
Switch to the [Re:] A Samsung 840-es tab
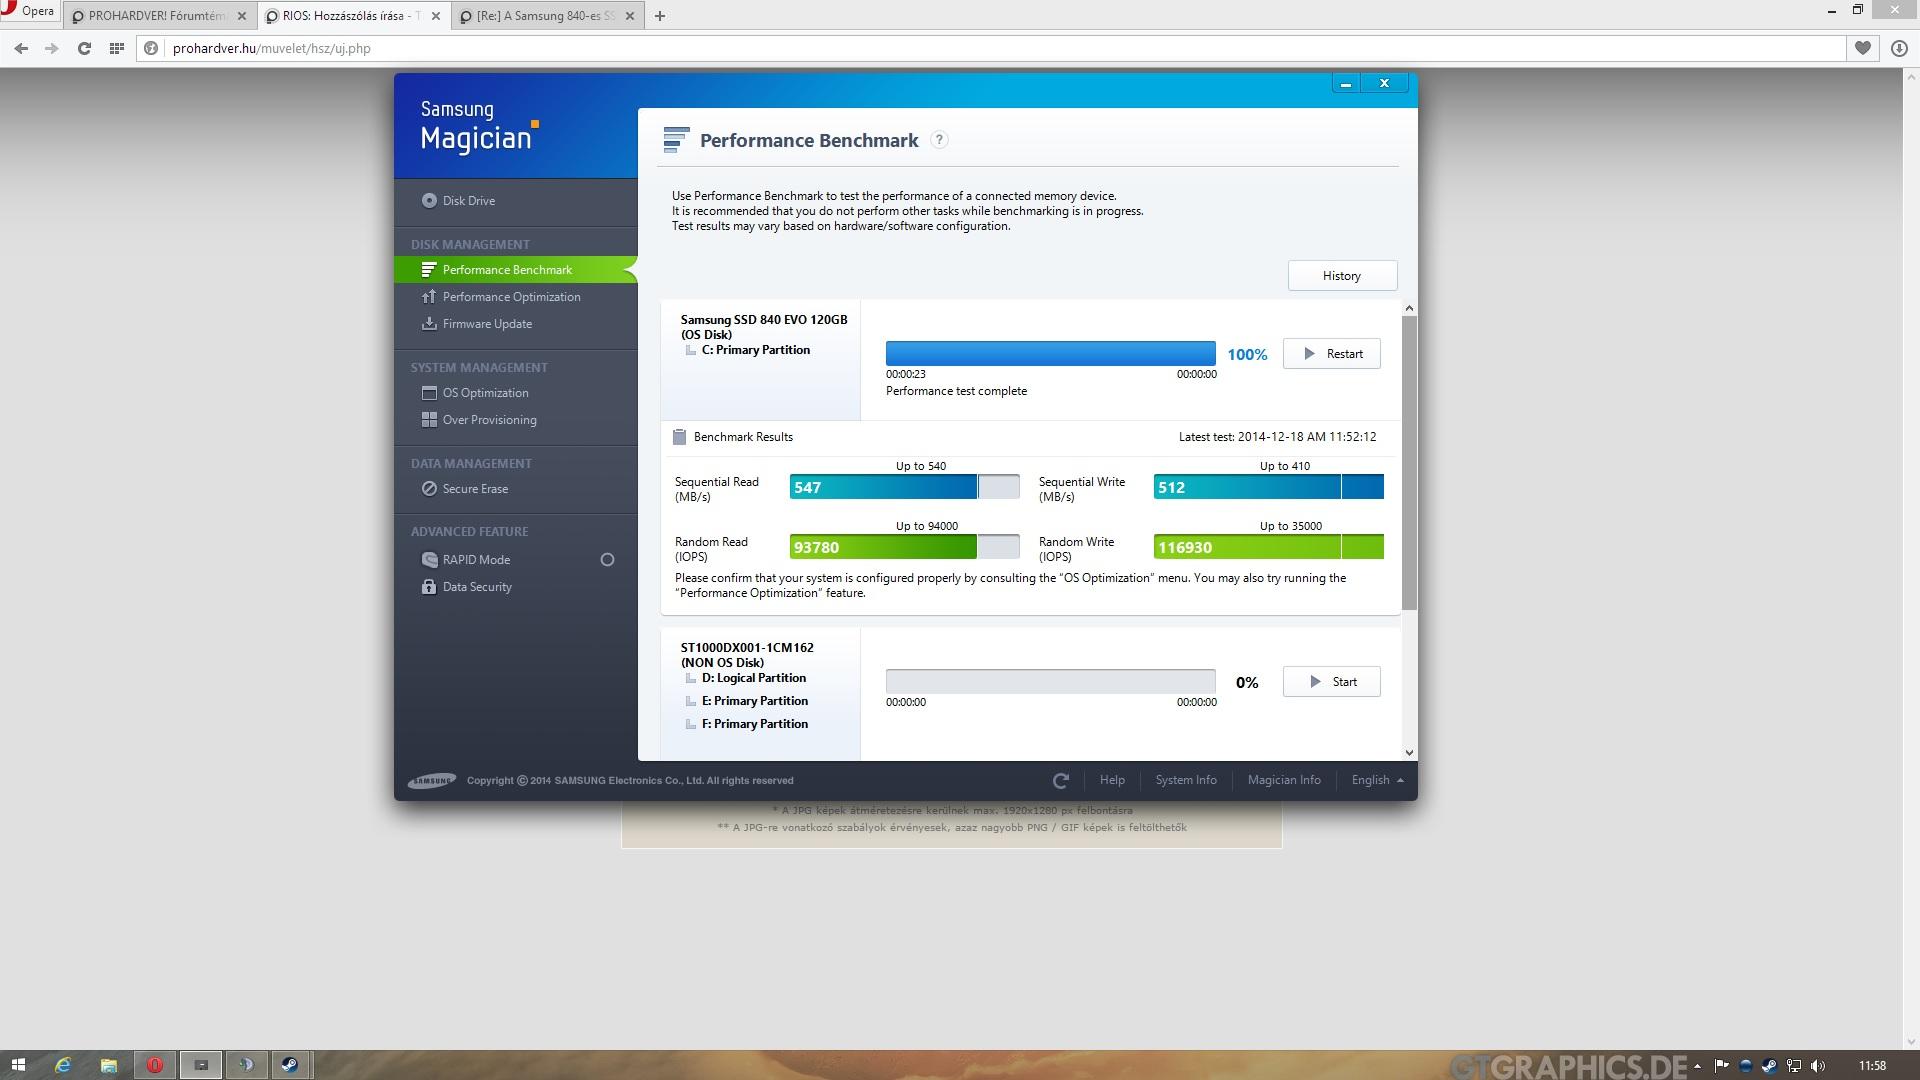pos(547,16)
